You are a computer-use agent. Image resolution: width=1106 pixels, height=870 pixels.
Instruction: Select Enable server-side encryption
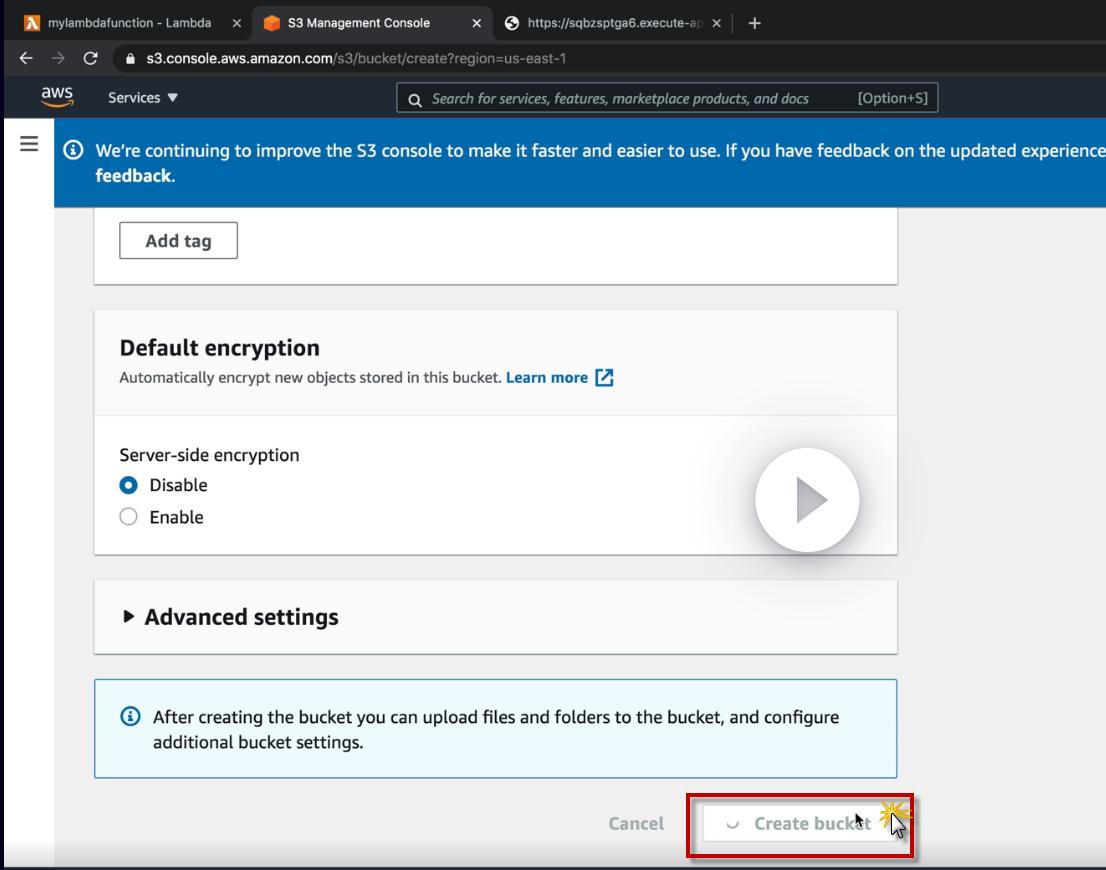click(128, 517)
